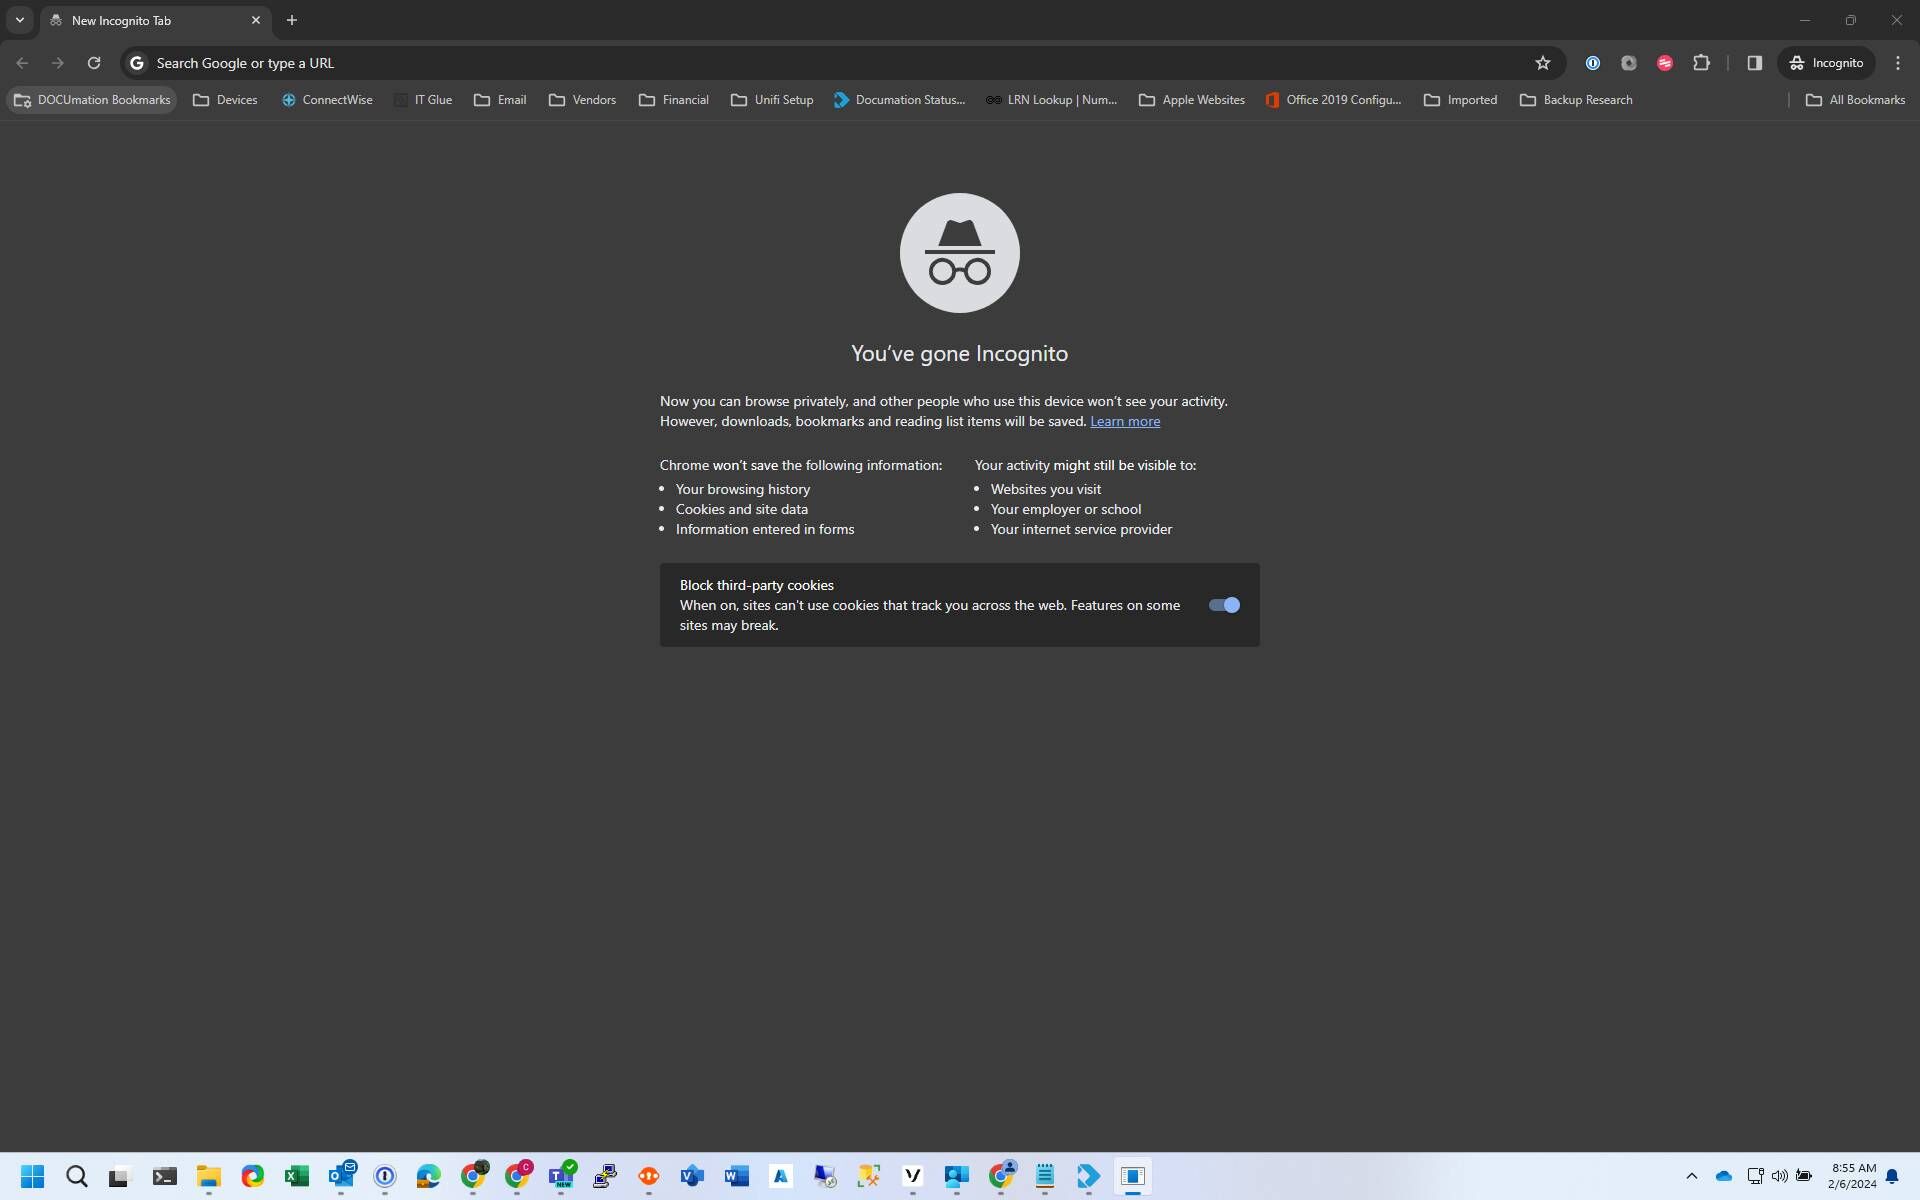Select the New Incognito Tab tab
The width and height of the screenshot is (1920, 1200).
[150, 20]
